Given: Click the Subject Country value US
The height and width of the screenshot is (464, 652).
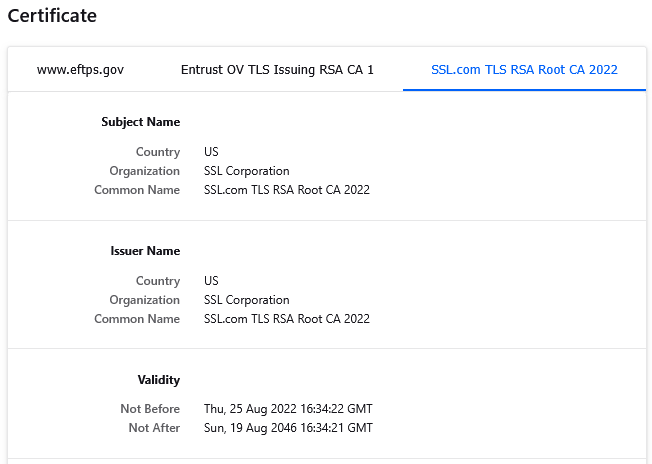Looking at the screenshot, I should (x=211, y=152).
